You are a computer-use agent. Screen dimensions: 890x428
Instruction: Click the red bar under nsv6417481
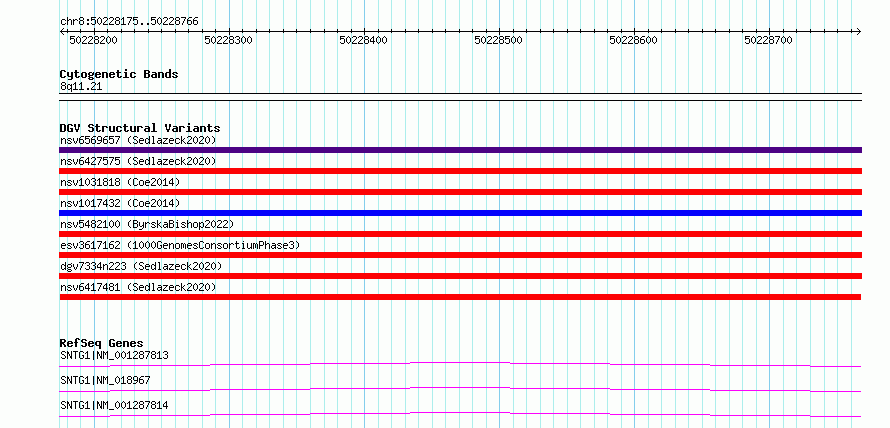tap(460, 297)
